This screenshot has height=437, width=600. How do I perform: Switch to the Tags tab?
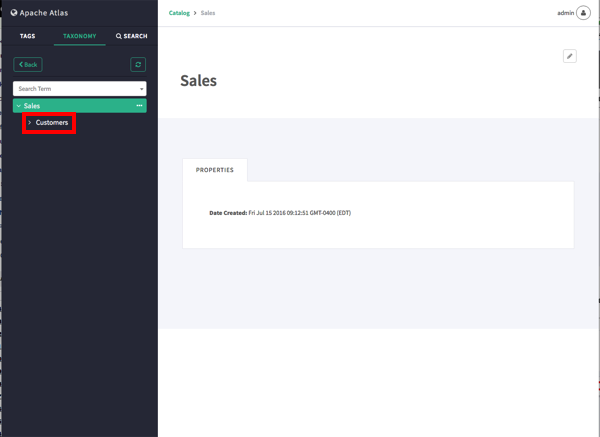click(27, 36)
